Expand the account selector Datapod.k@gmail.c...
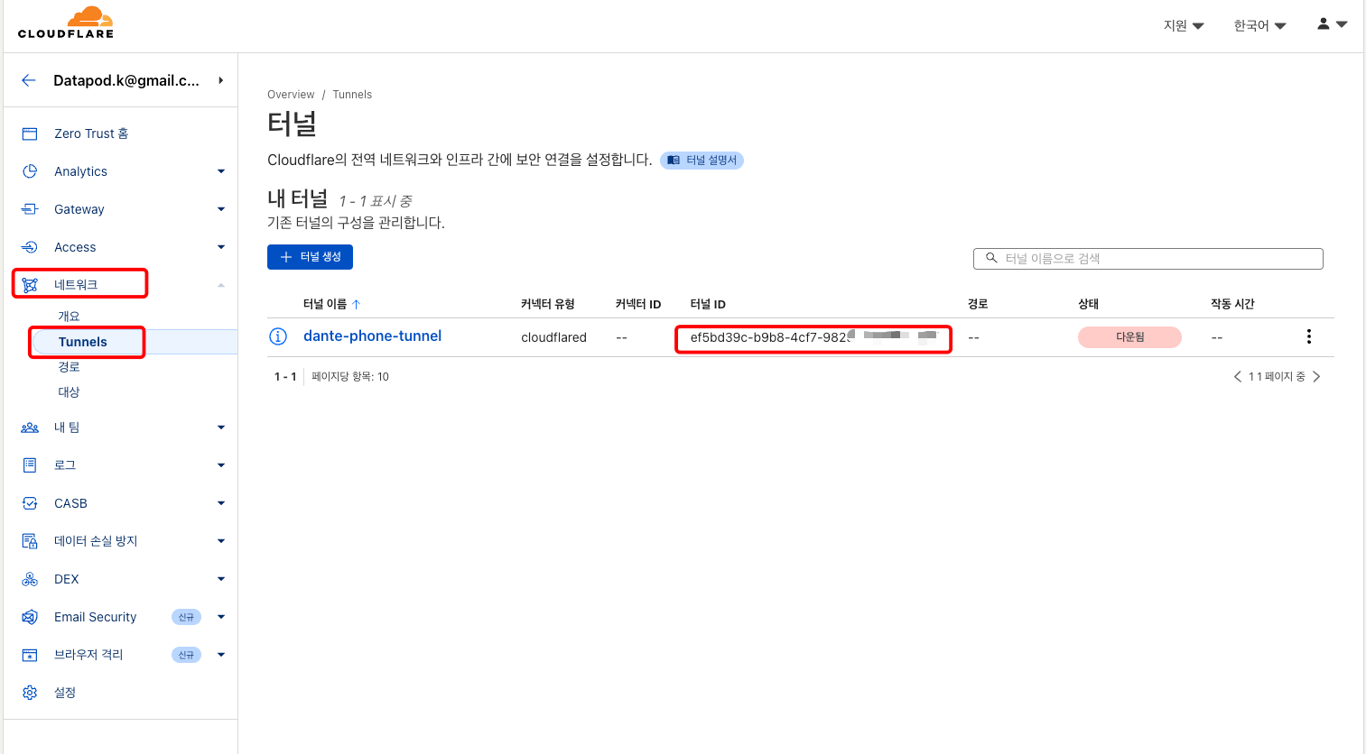The image size is (1366, 754). pyautogui.click(x=221, y=80)
